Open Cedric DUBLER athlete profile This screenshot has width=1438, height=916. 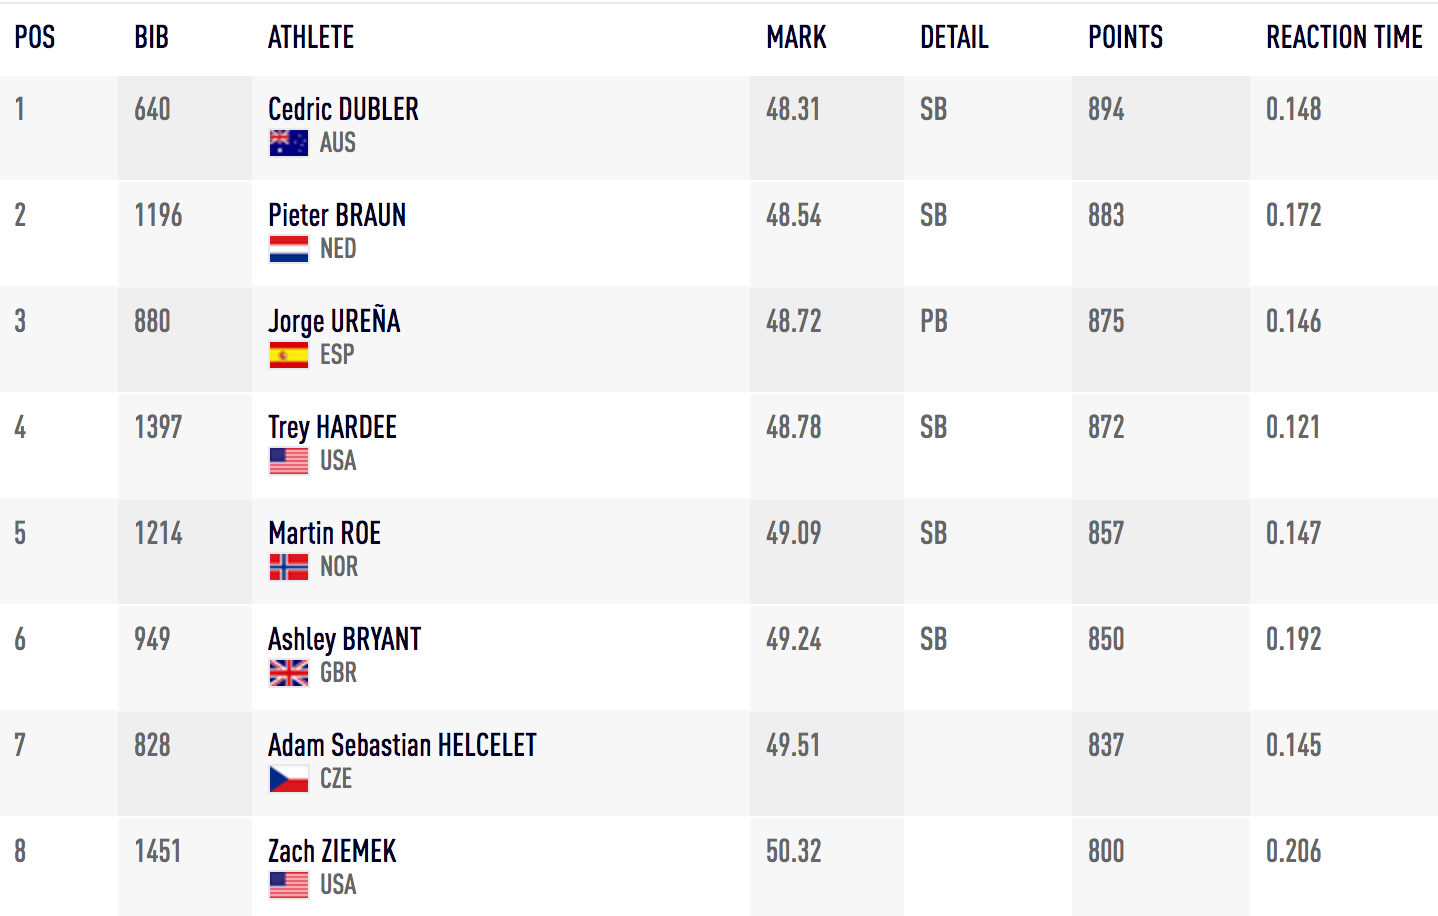click(343, 109)
